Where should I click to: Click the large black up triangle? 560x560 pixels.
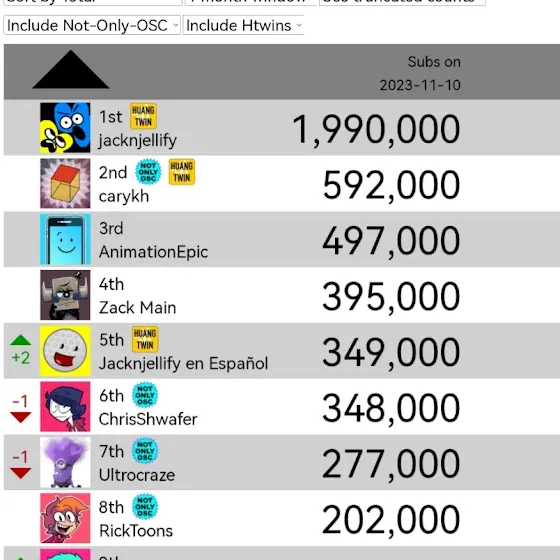coord(71,69)
